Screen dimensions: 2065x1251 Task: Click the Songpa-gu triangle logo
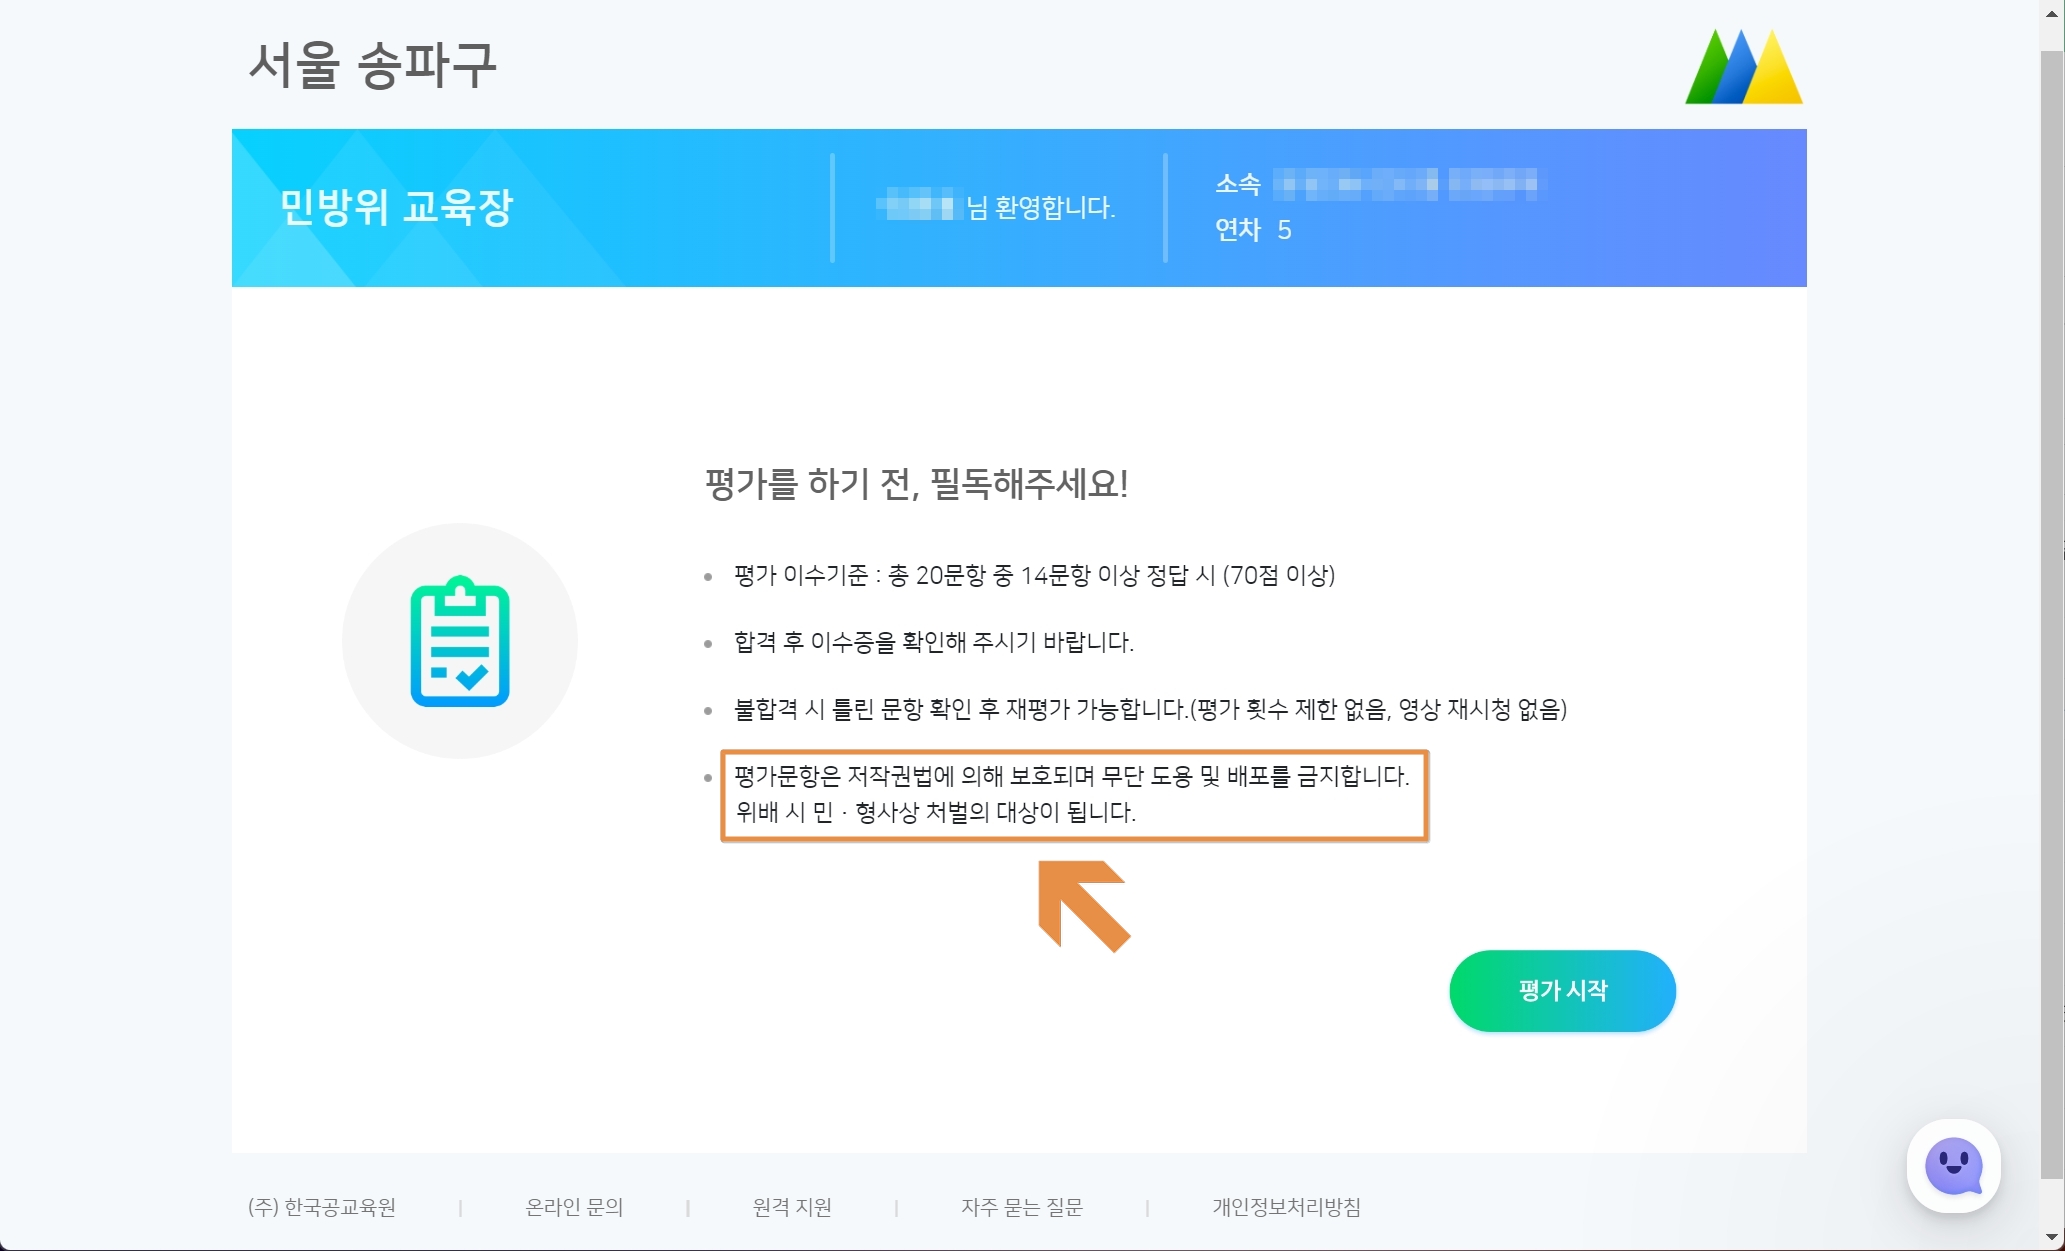pos(1743,67)
